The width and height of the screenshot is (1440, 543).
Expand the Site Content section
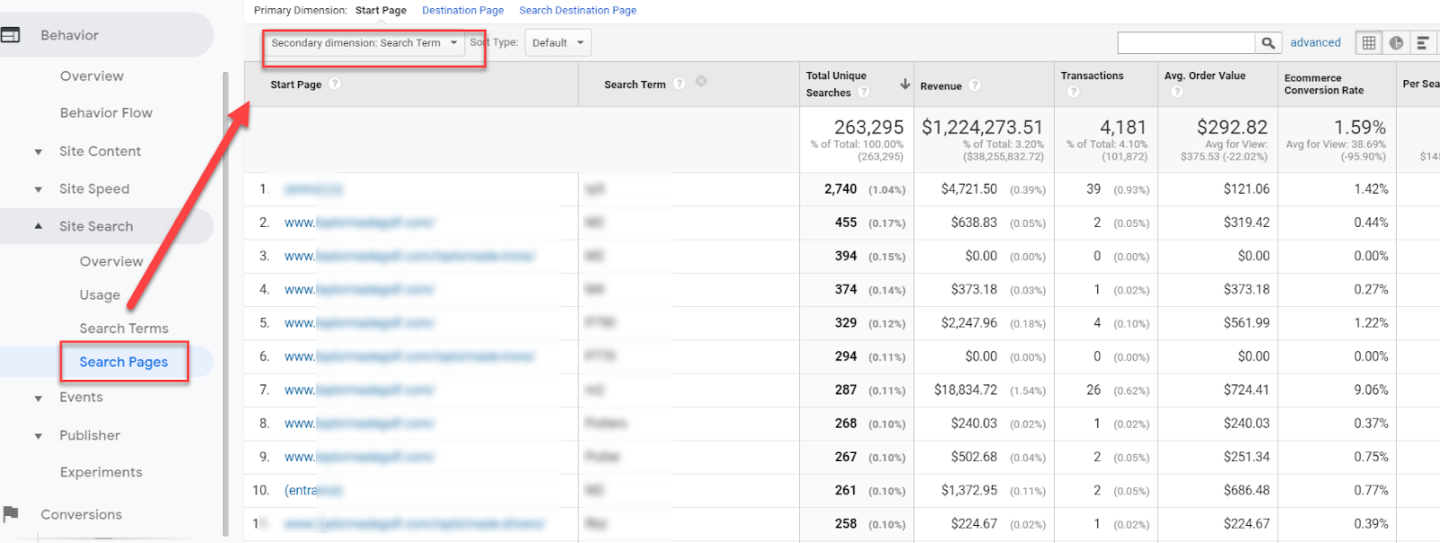39,152
